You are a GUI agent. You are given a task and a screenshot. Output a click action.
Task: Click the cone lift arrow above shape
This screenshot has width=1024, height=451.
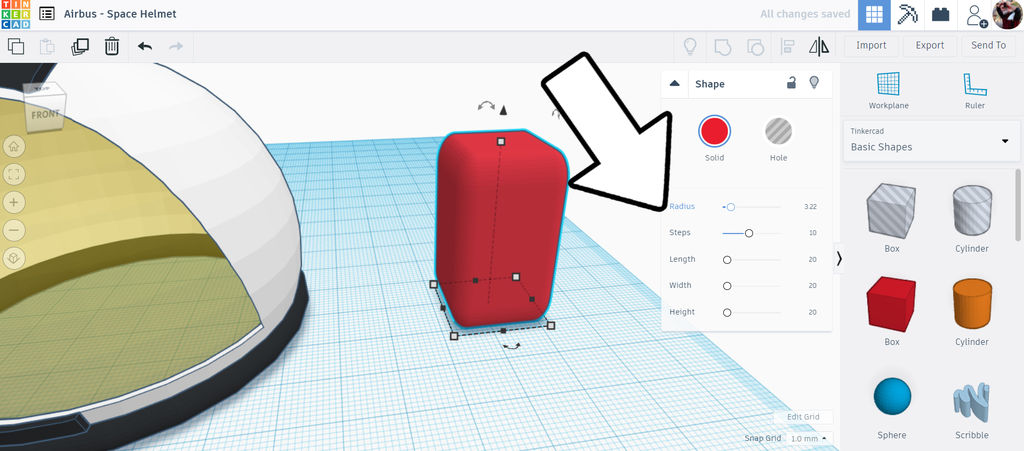pyautogui.click(x=503, y=110)
